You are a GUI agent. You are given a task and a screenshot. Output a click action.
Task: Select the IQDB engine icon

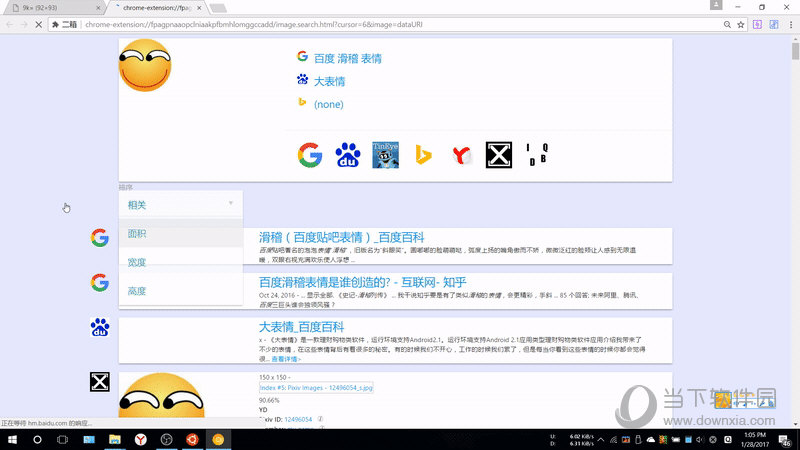pos(537,155)
